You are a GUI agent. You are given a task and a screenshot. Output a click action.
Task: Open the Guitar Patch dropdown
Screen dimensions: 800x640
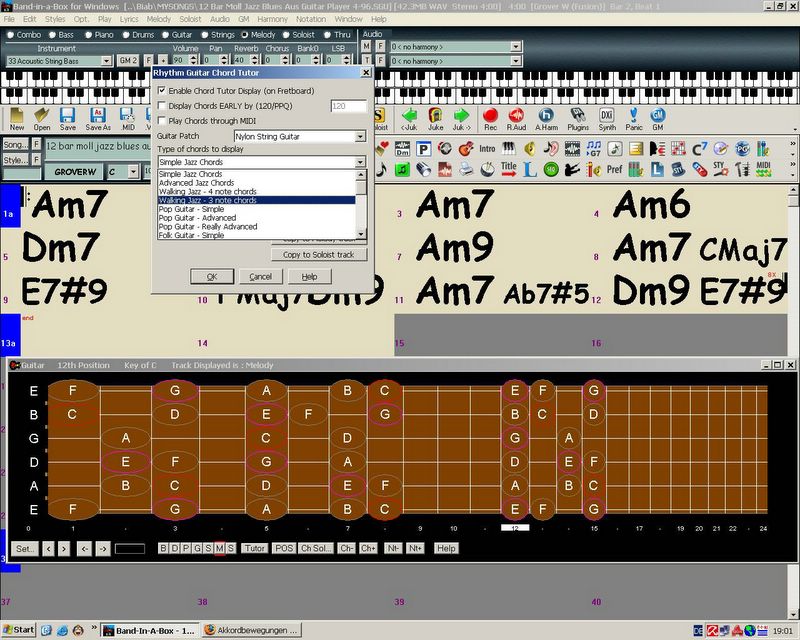point(360,136)
